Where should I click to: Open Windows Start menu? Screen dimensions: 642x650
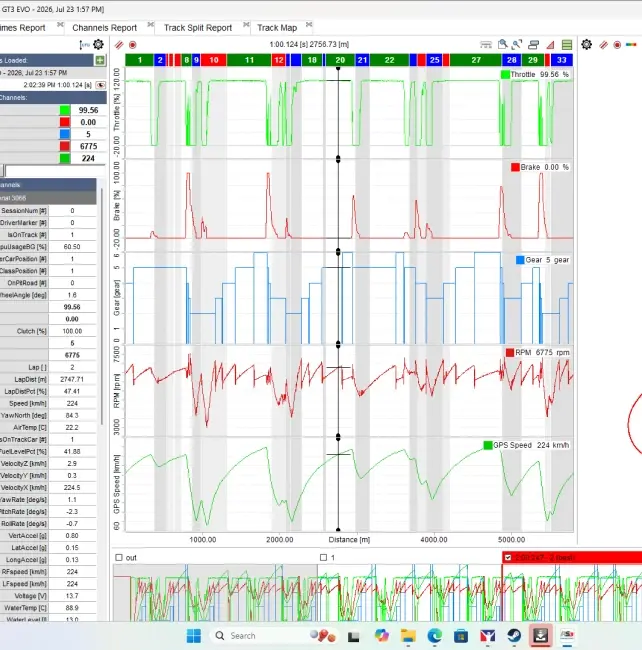click(194, 635)
